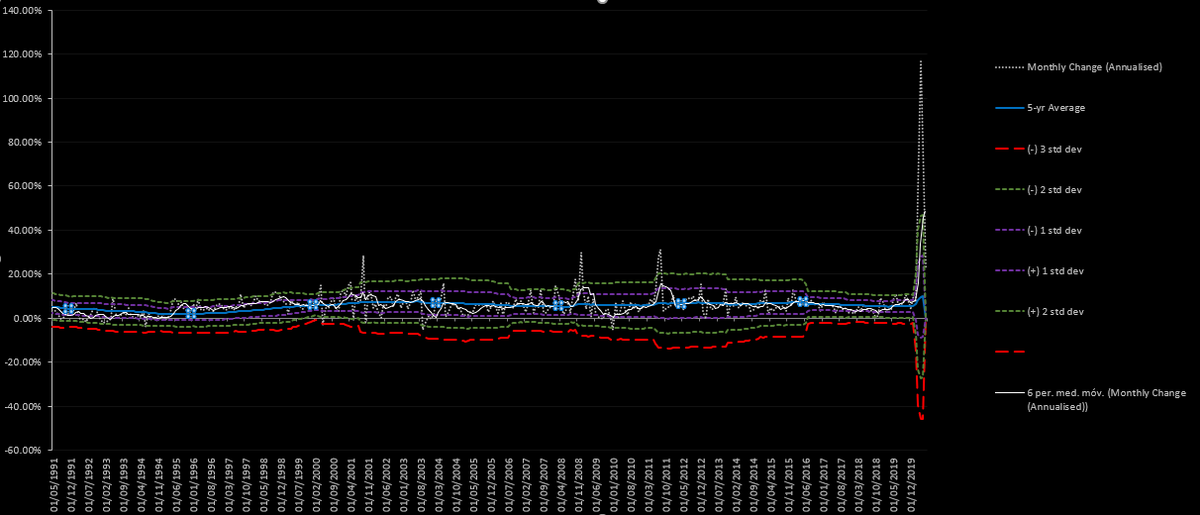1200x515 pixels.
Task: Click the 60.00% y-axis label
Action: coord(23,186)
